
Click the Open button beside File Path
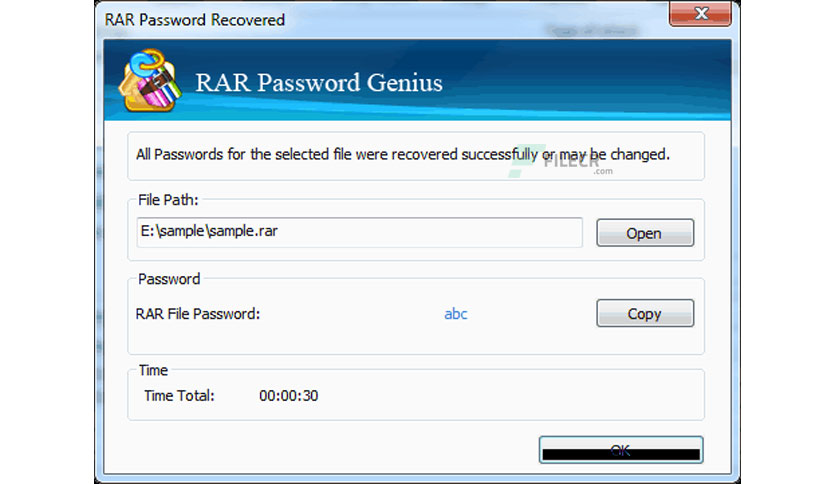point(645,233)
